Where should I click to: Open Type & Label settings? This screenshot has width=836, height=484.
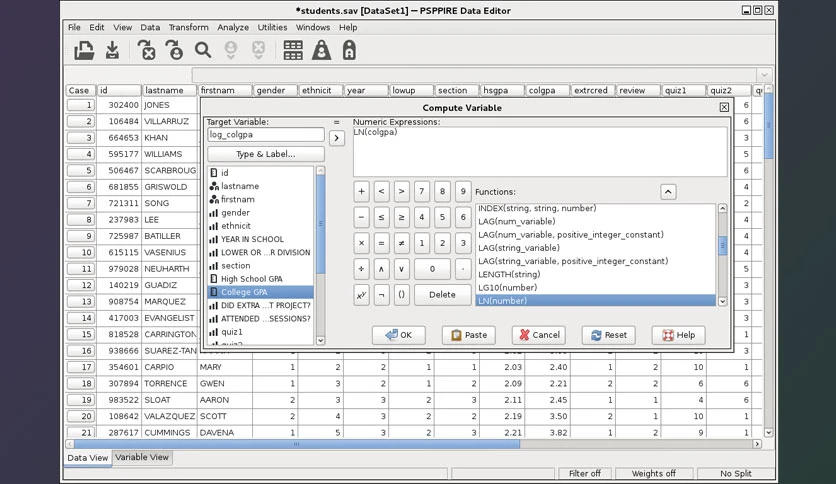click(x=266, y=154)
